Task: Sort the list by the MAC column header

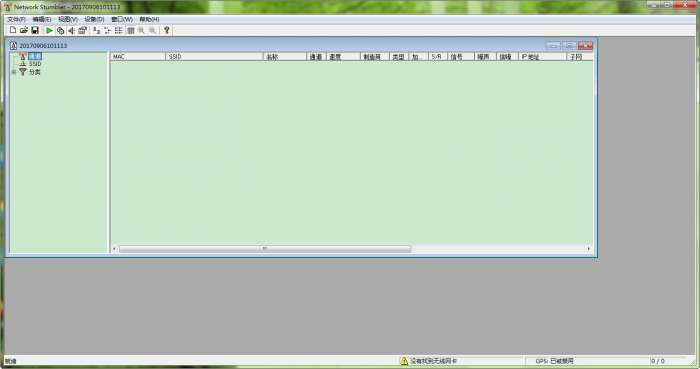Action: tap(138, 57)
